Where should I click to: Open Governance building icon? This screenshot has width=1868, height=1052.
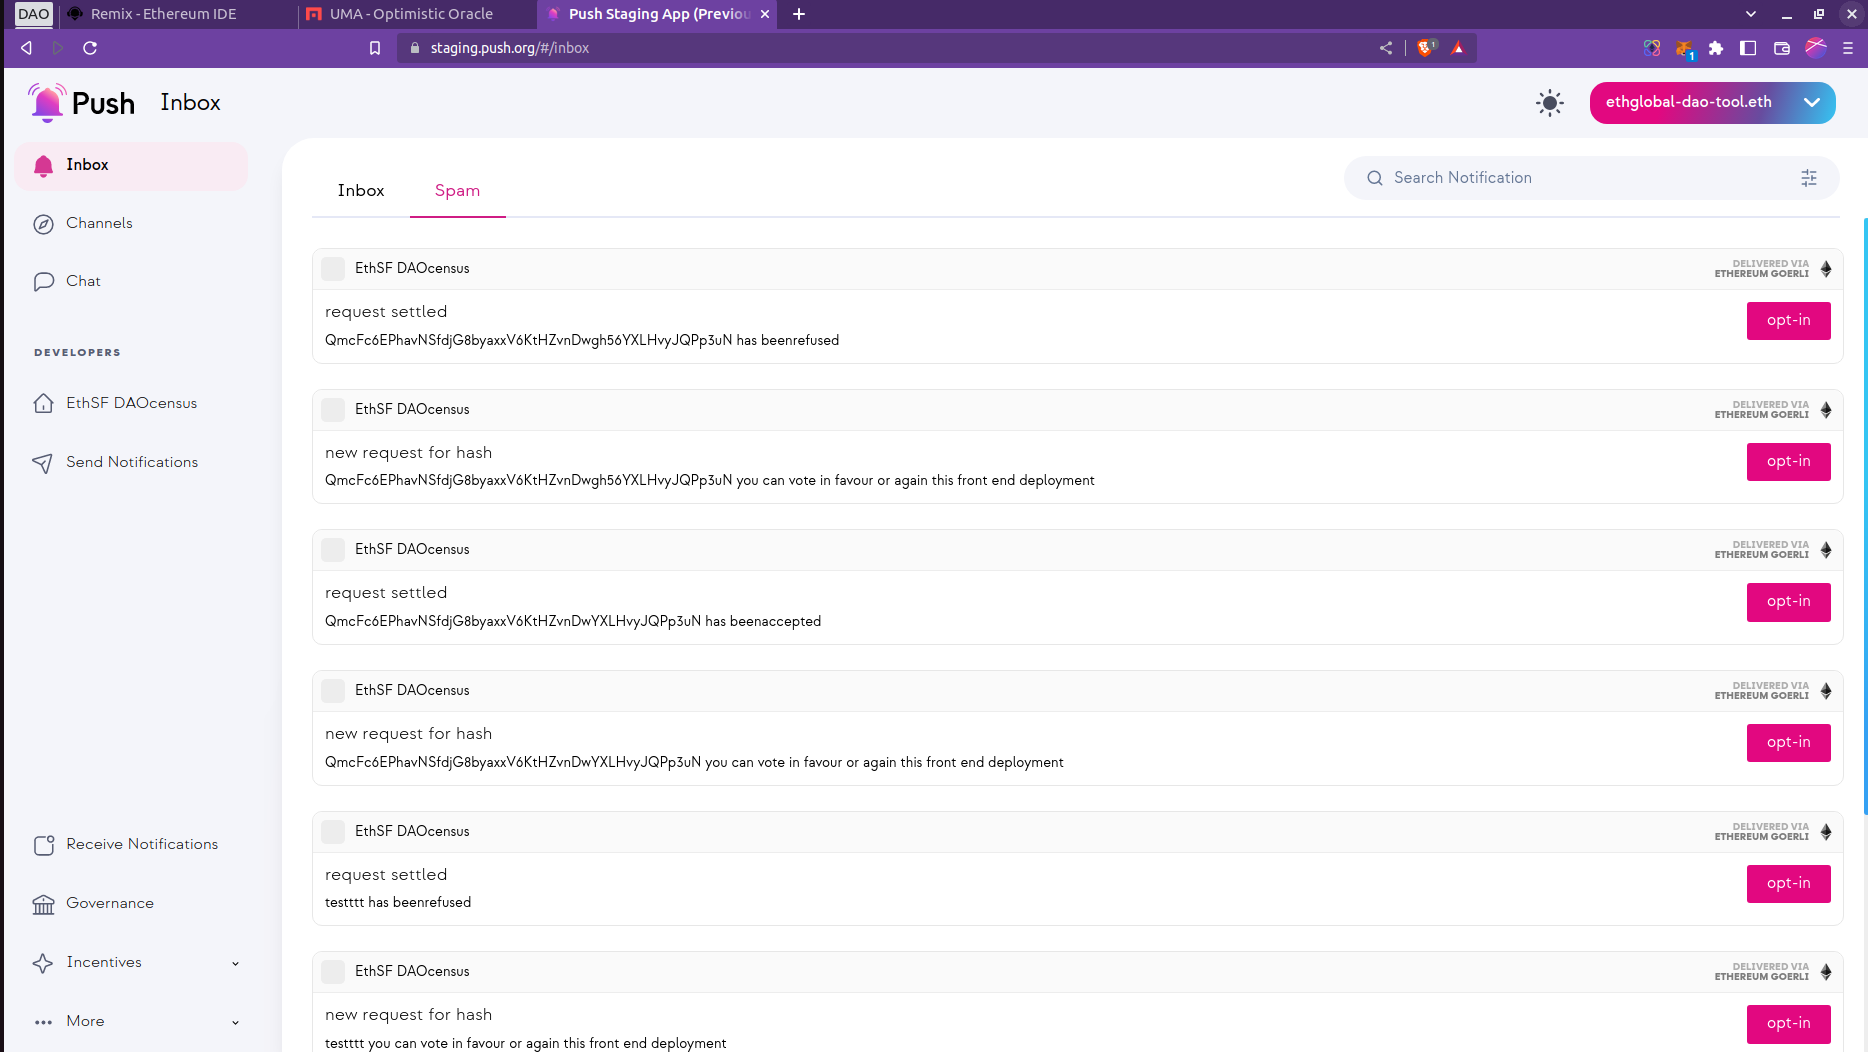pyautogui.click(x=43, y=904)
